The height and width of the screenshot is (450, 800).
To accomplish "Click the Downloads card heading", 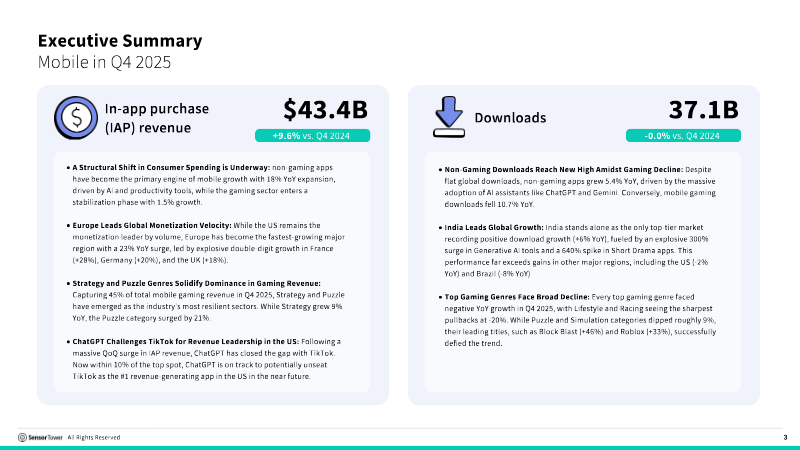I will click(509, 118).
